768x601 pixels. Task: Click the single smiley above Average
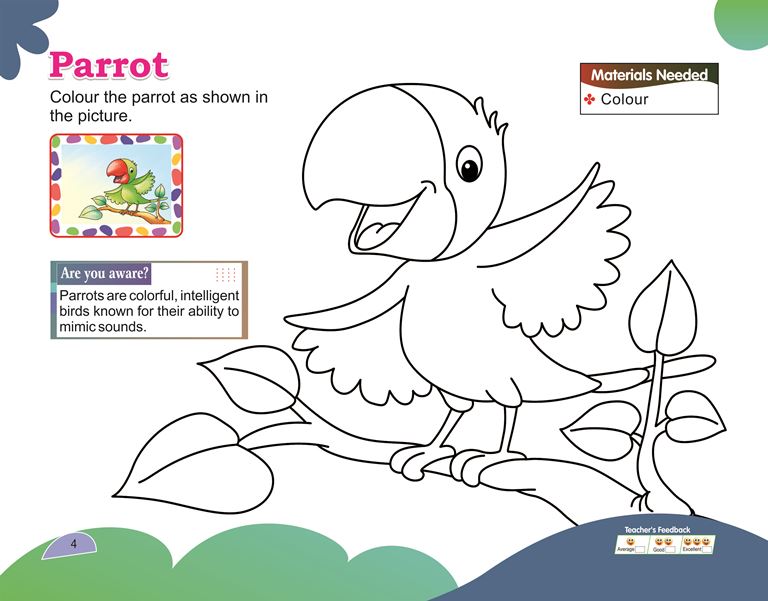tap(631, 542)
